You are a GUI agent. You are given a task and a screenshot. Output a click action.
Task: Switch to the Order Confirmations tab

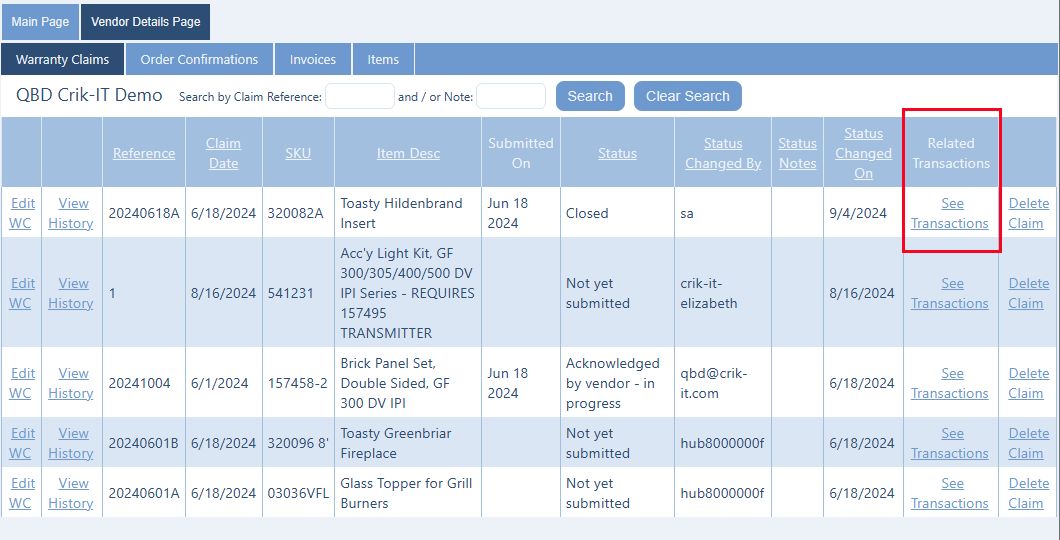199,59
